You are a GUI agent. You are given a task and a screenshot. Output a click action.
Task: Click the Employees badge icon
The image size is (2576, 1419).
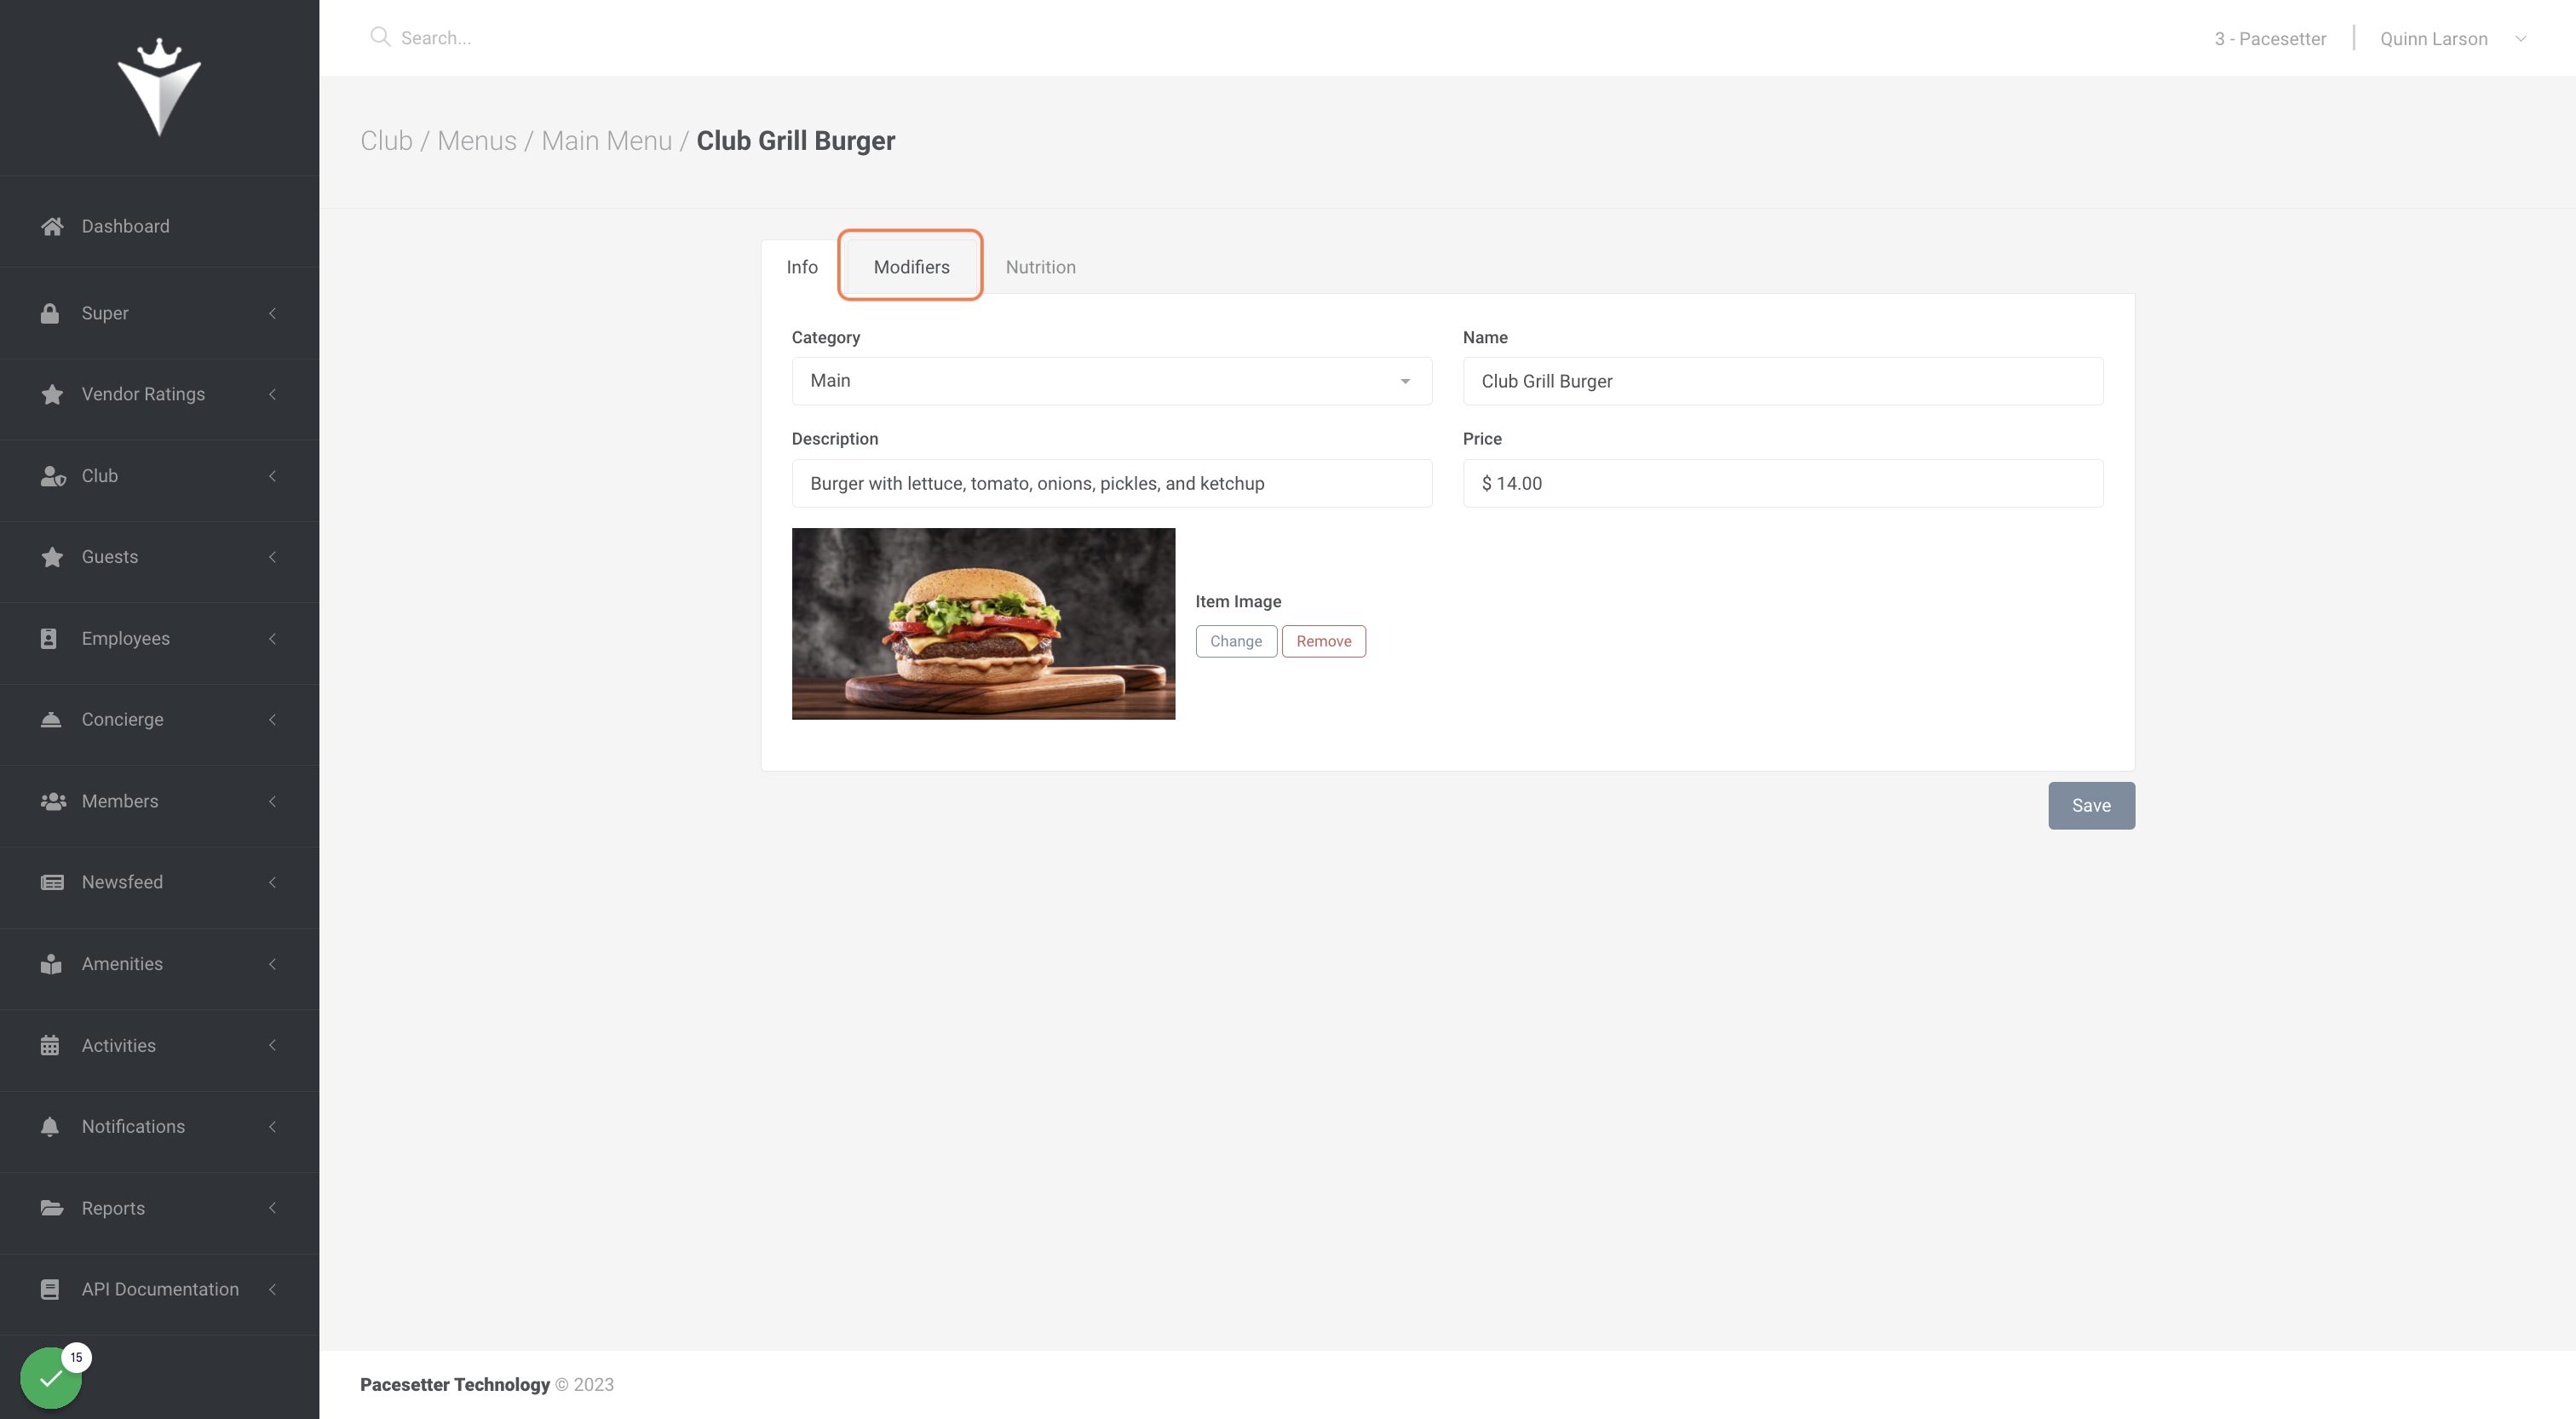click(49, 638)
